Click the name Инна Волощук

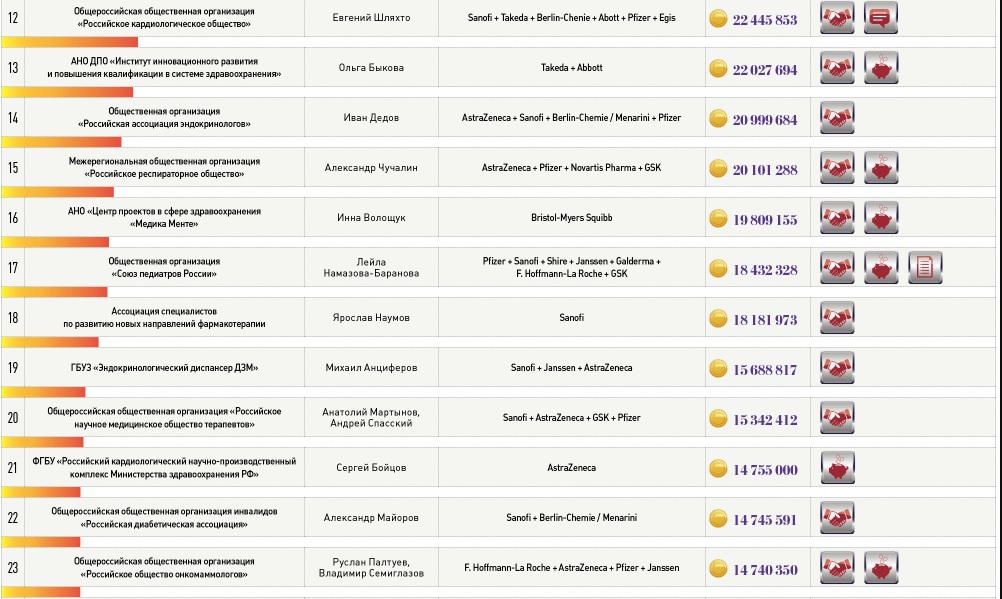tap(371, 218)
